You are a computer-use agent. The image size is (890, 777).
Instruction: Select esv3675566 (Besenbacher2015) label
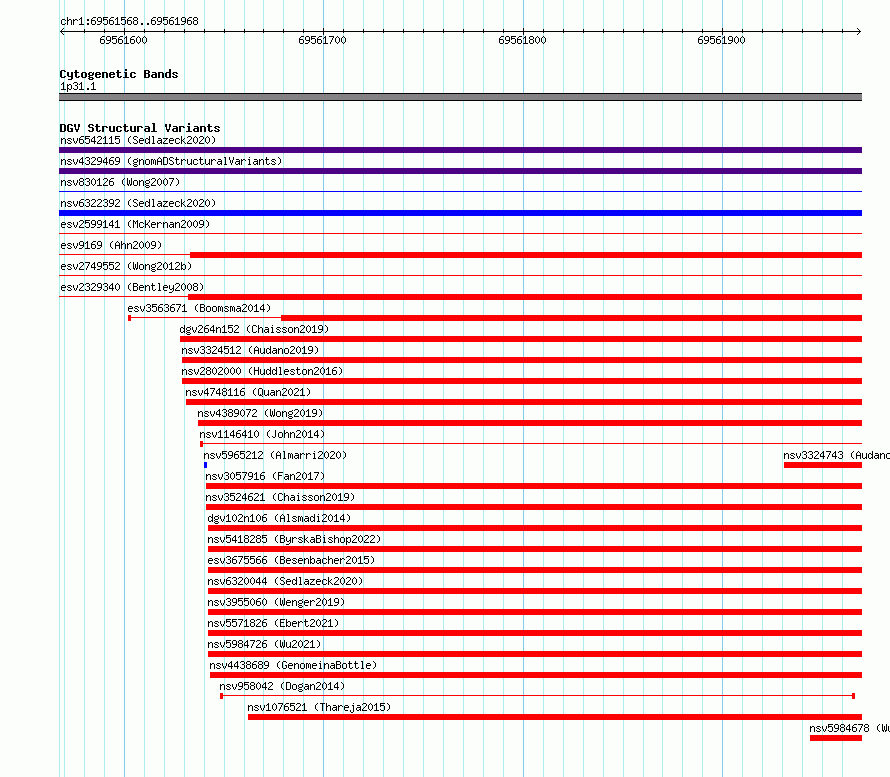point(291,560)
